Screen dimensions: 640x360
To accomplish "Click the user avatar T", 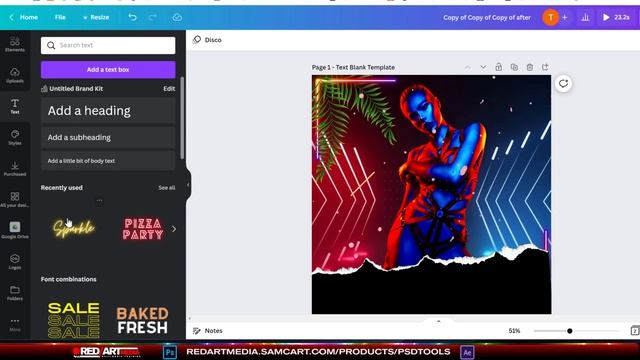I will [550, 18].
